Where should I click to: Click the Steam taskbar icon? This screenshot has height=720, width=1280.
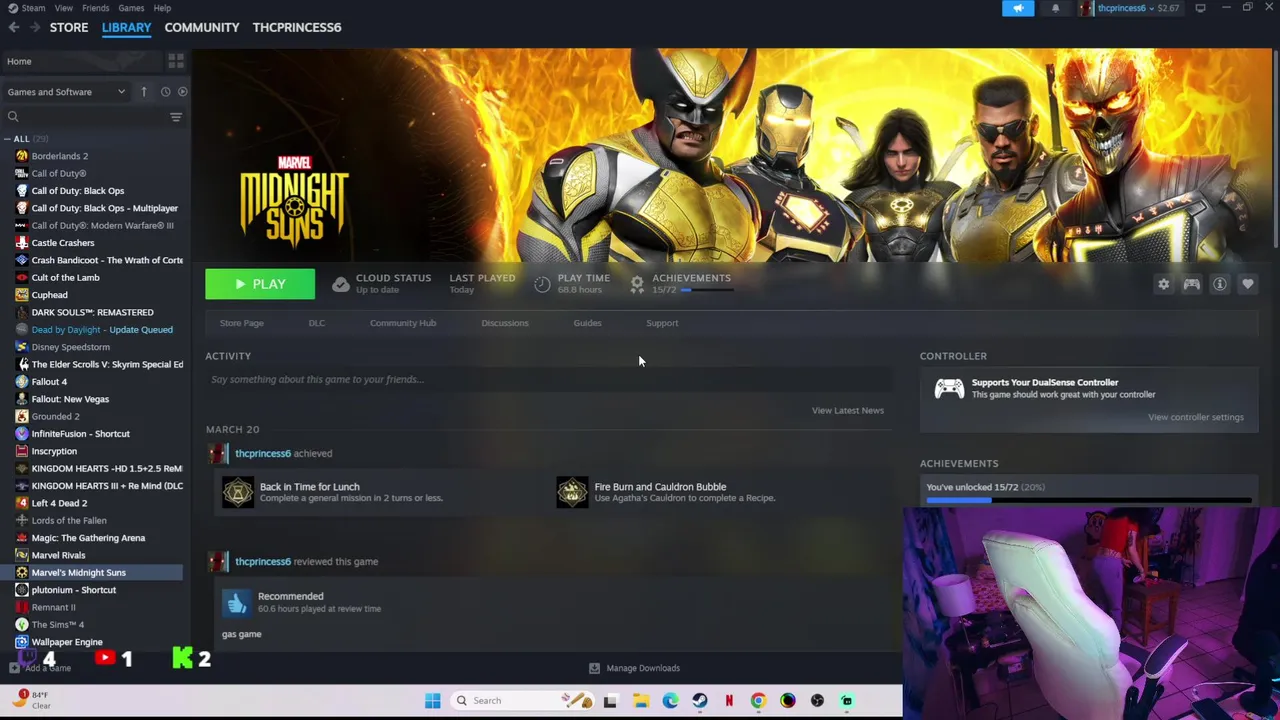click(x=700, y=701)
